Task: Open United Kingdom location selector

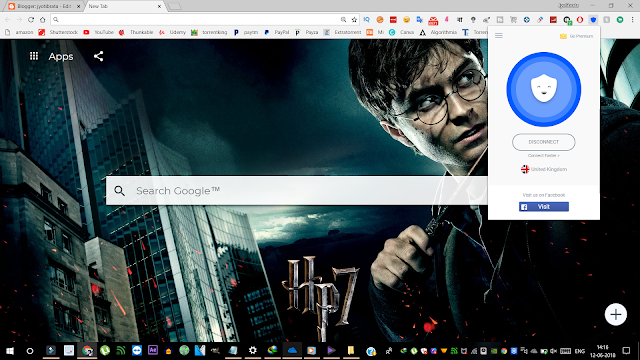Action: coord(544,169)
